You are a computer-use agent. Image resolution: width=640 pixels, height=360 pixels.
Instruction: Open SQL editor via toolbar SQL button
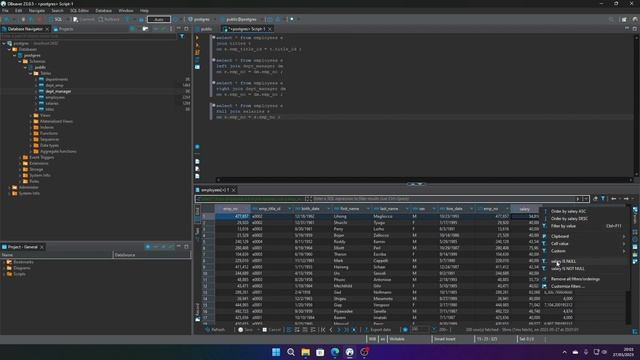56,19
